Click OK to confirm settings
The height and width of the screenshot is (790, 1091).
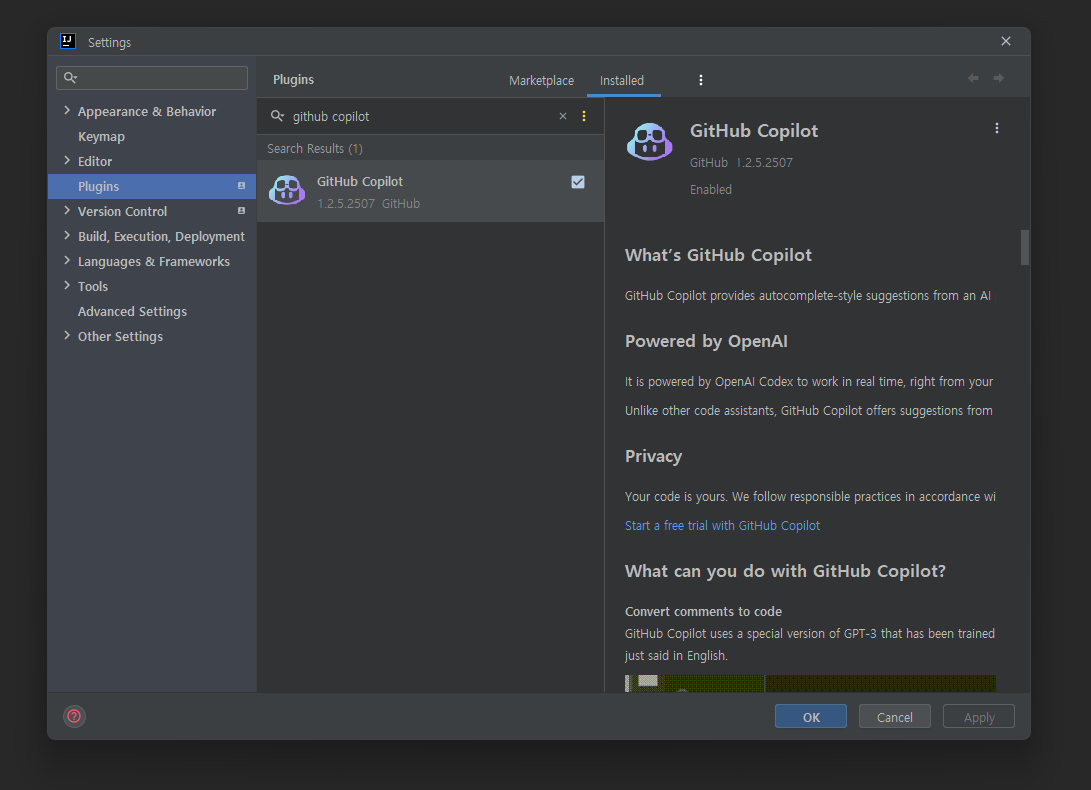tap(811, 716)
